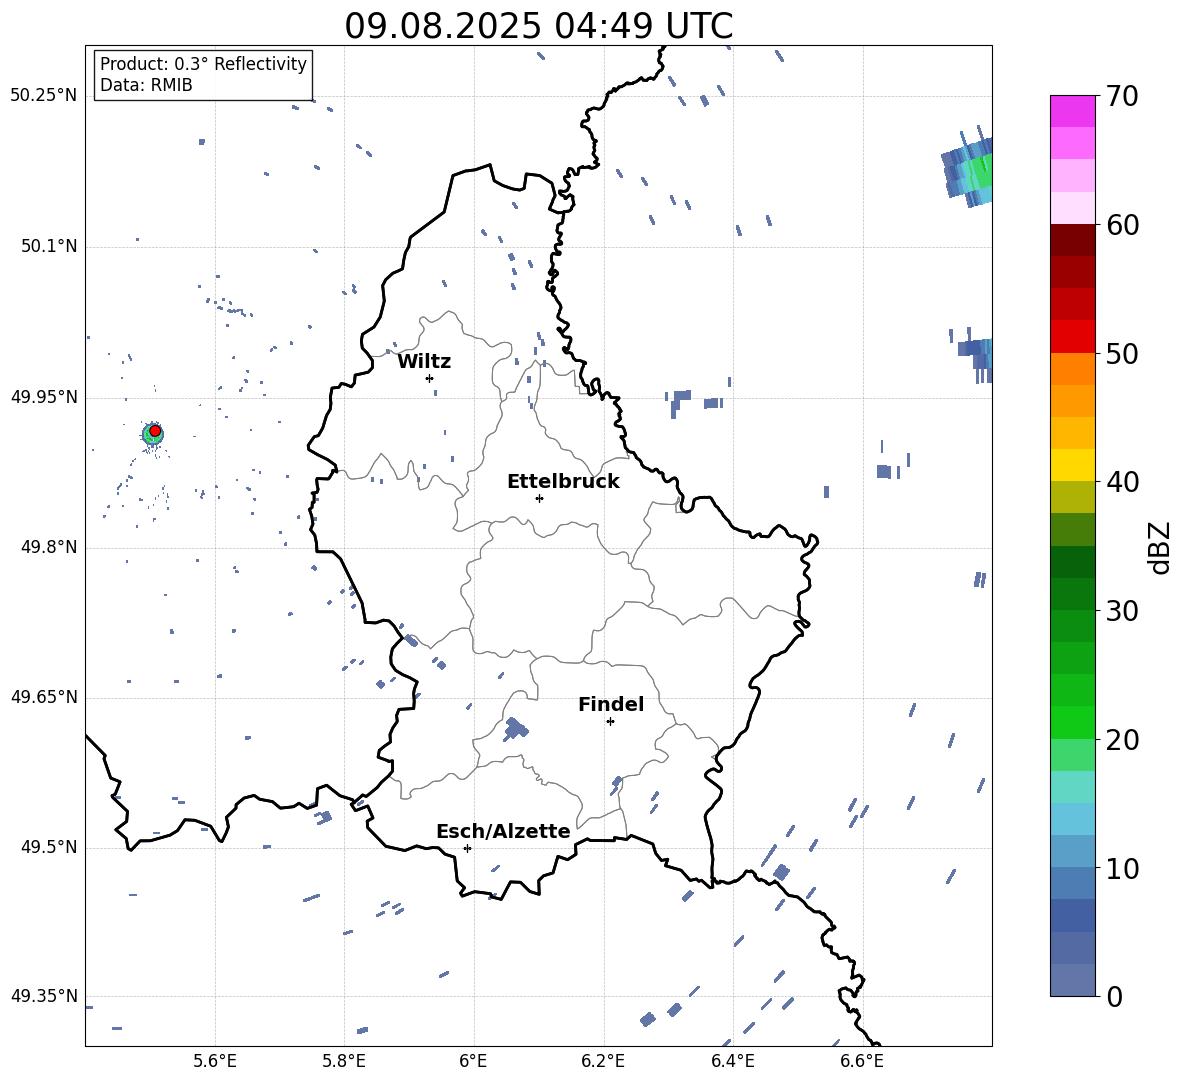
Task: Click the colorbar tick label 50
Action: [1122, 354]
